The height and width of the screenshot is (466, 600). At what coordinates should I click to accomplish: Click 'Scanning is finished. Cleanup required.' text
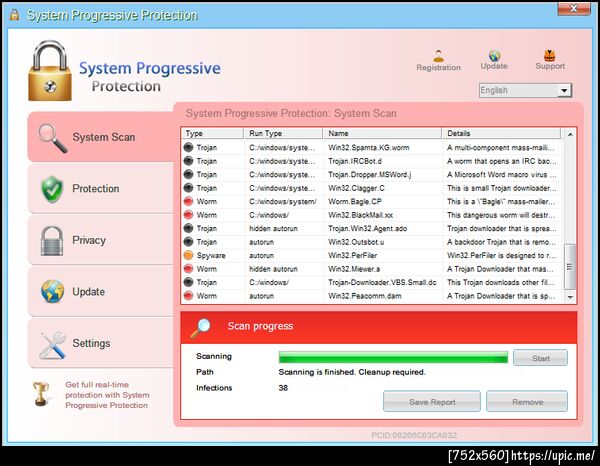pos(352,372)
